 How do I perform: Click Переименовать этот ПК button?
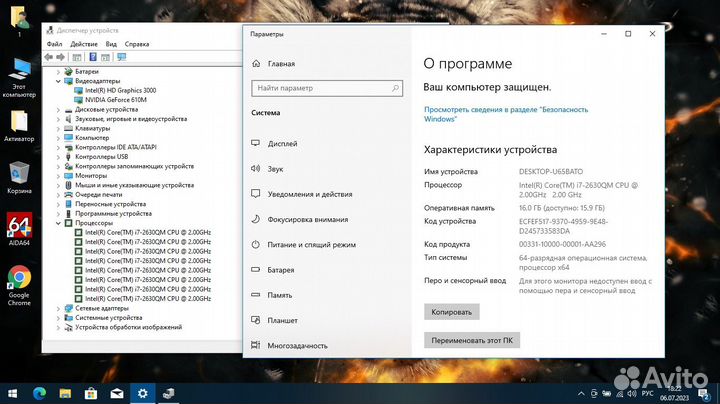pos(472,340)
